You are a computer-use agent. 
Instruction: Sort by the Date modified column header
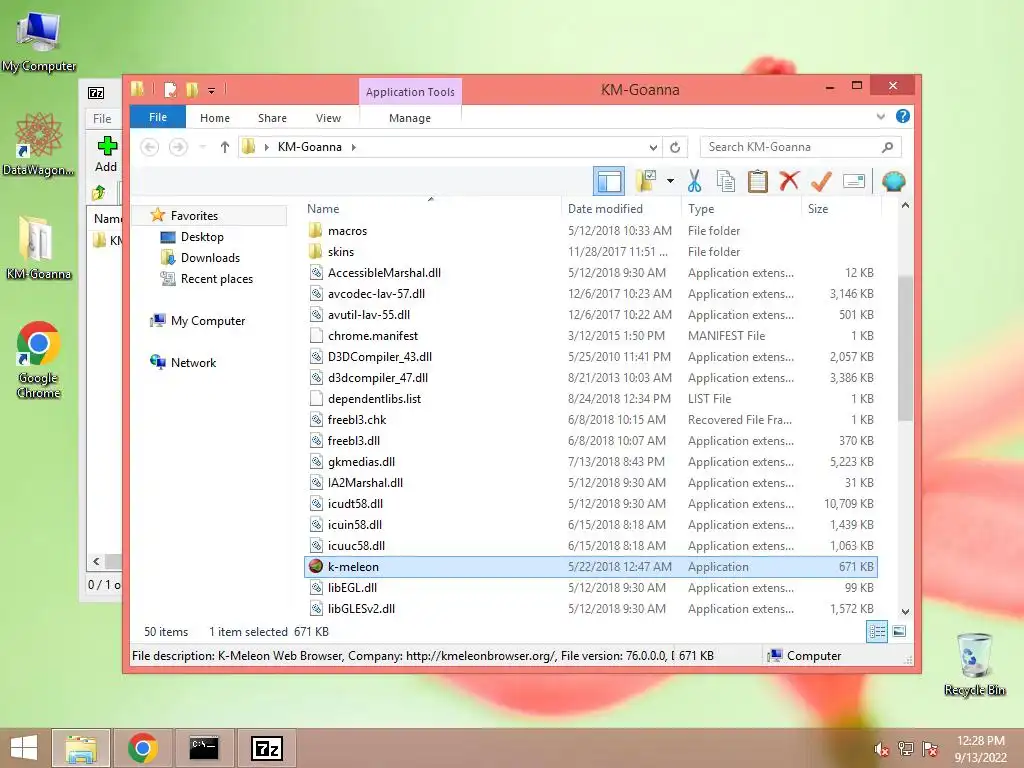click(620, 208)
